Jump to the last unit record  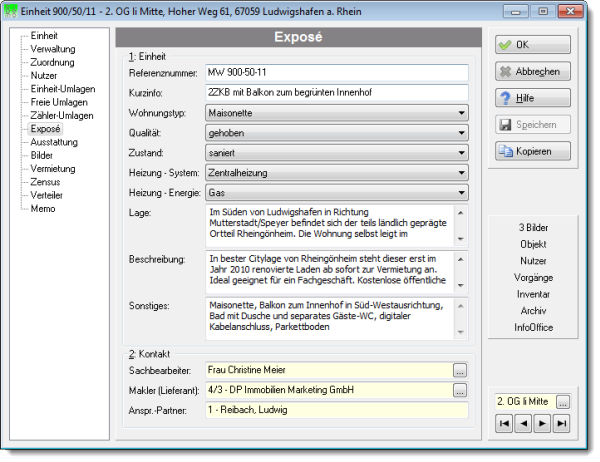(x=561, y=423)
